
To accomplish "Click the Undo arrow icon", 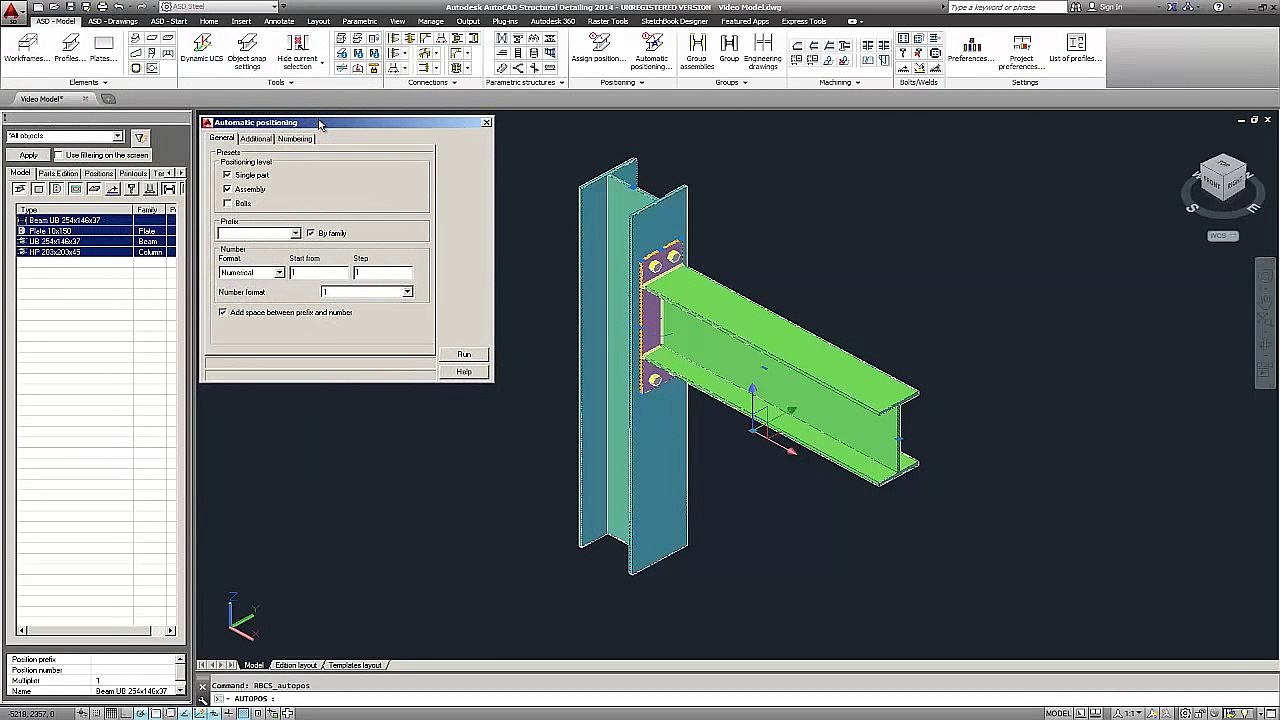I will point(118,7).
